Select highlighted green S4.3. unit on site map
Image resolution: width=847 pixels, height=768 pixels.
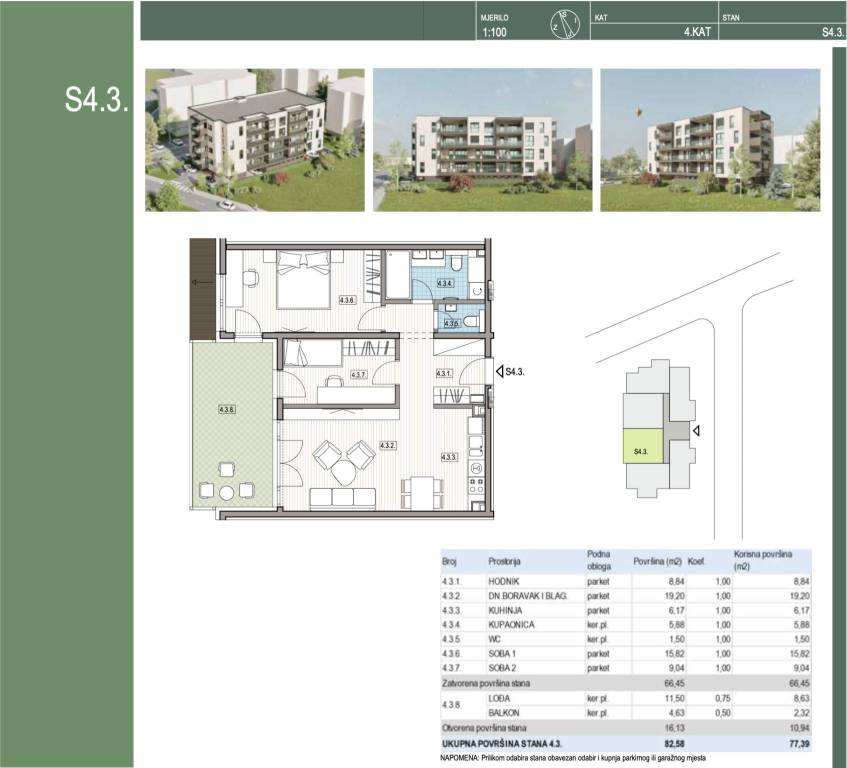(641, 450)
